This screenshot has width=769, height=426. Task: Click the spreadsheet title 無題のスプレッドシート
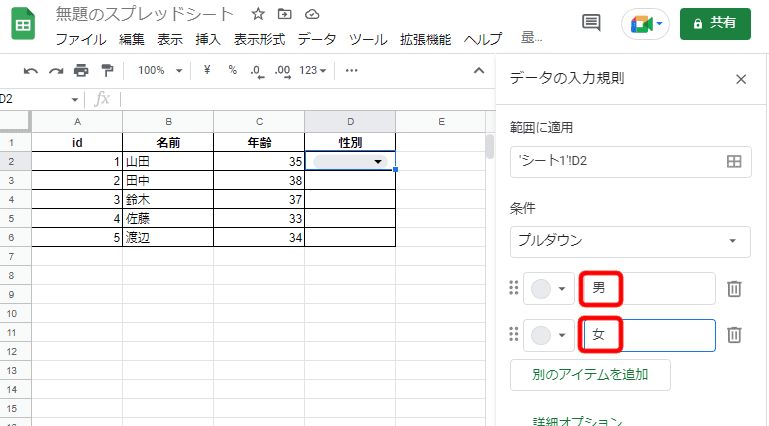144,14
